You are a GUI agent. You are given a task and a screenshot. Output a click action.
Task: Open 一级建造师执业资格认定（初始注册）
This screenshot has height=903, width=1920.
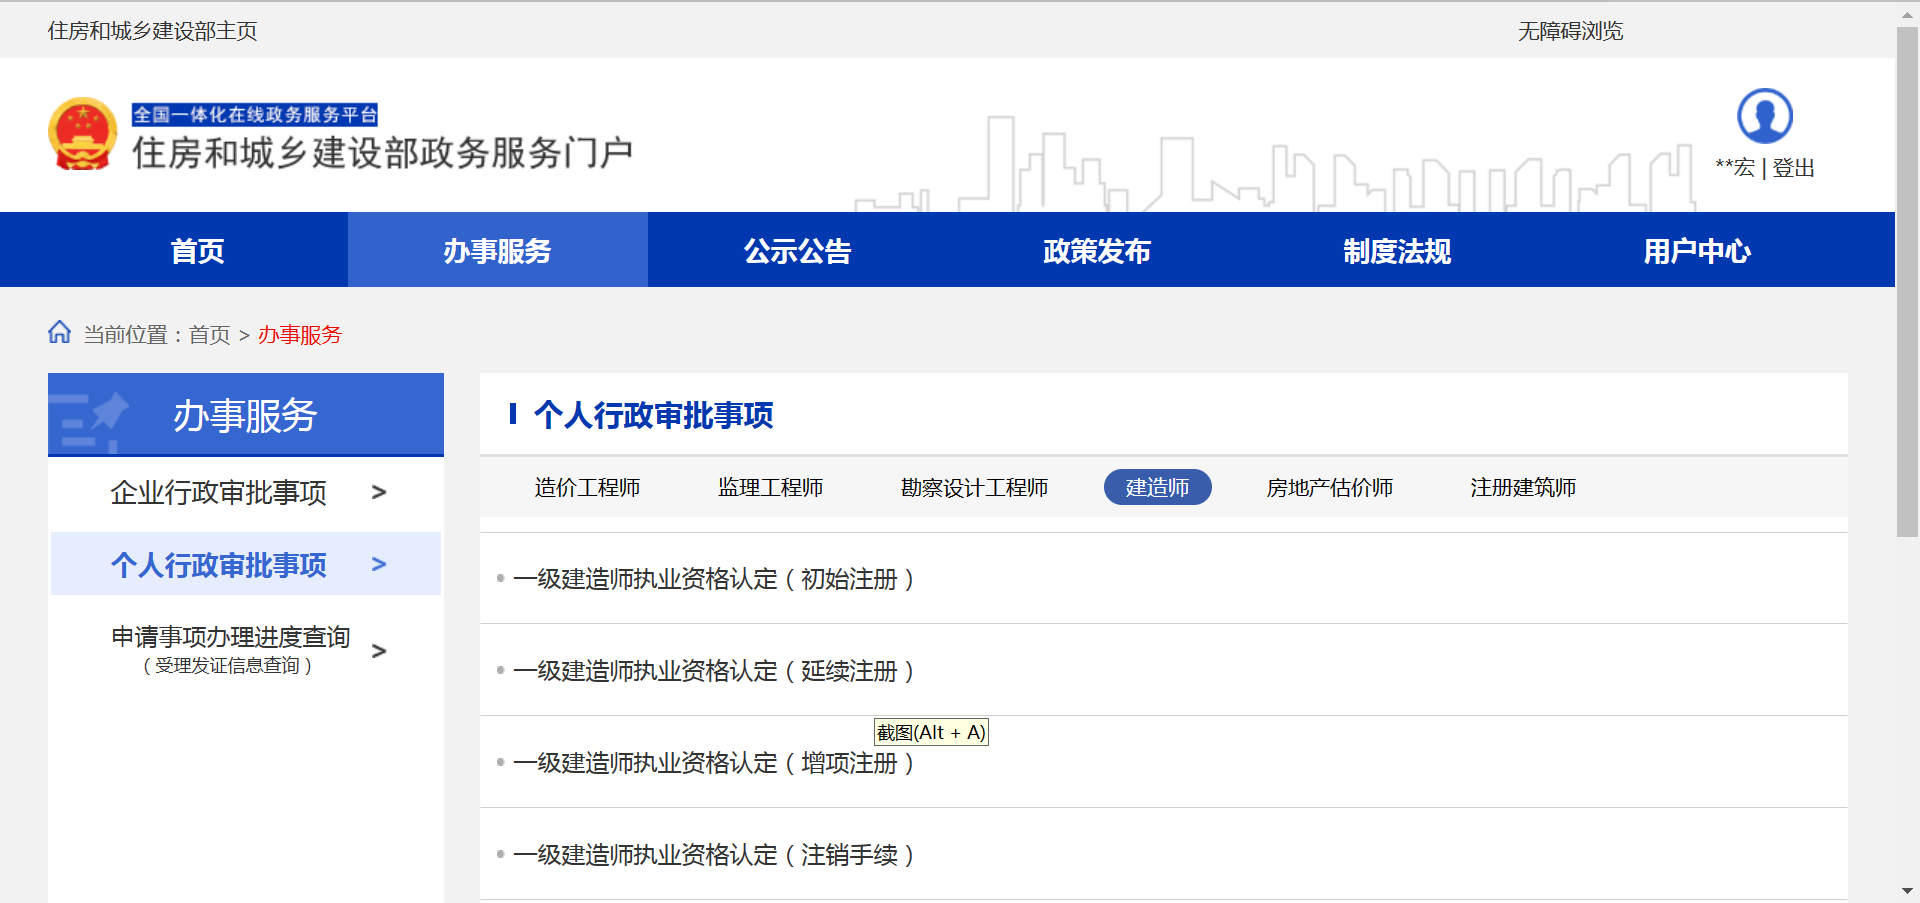pyautogui.click(x=713, y=579)
